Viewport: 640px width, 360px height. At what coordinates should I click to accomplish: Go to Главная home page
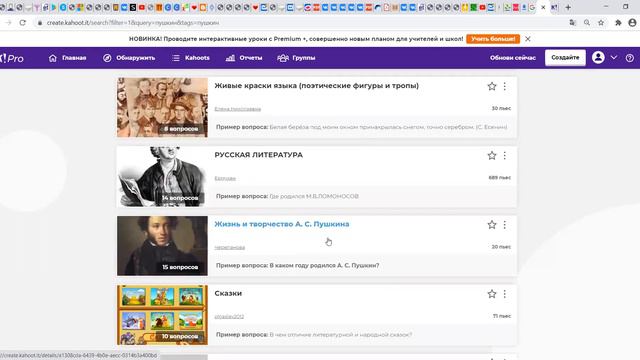point(67,58)
